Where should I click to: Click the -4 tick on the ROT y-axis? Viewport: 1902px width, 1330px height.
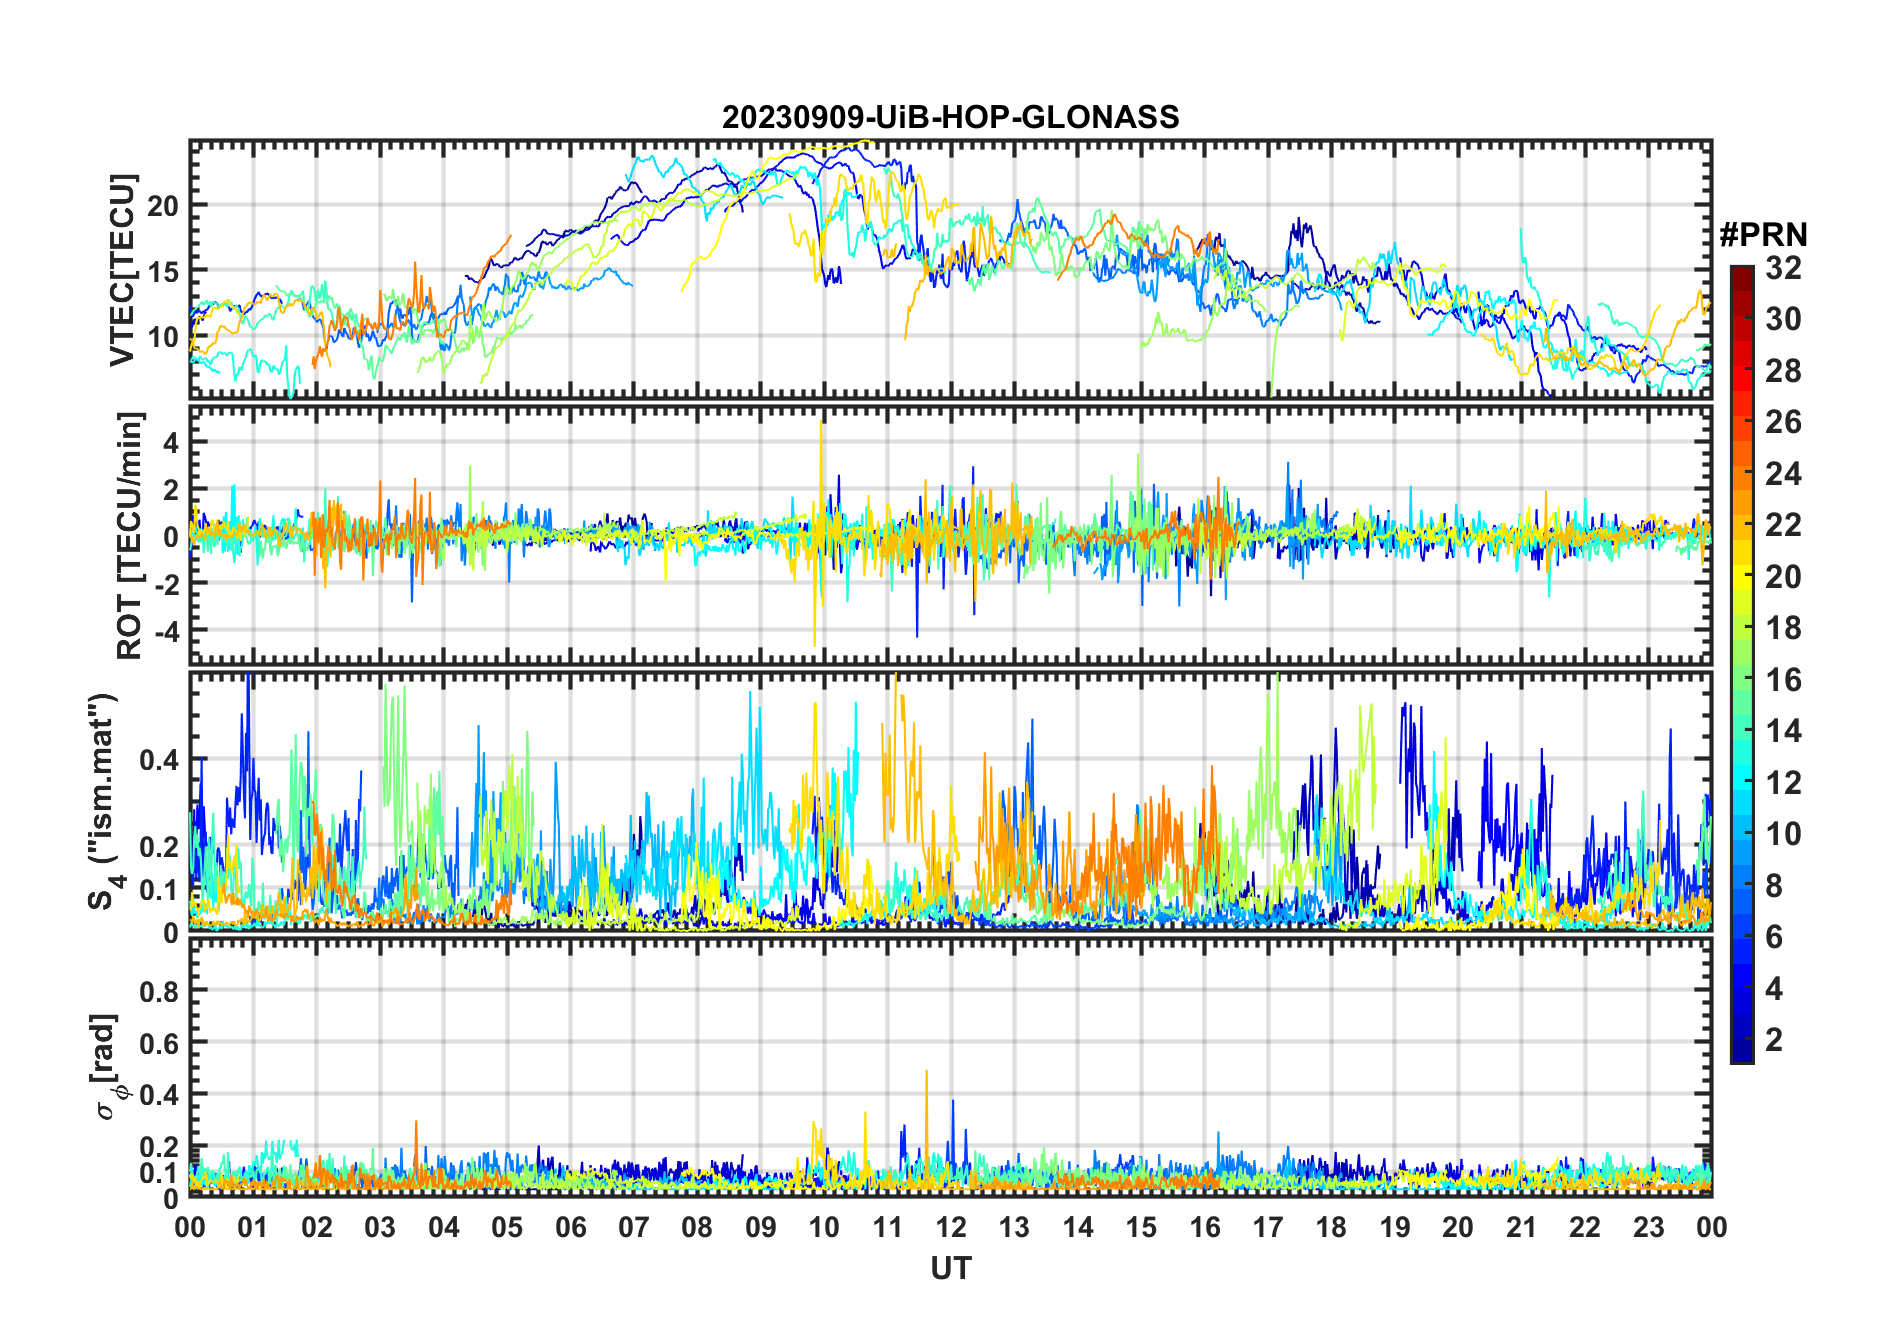tap(166, 631)
